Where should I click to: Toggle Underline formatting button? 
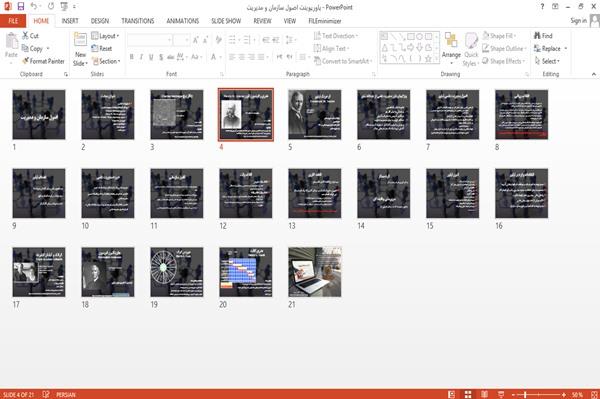tap(151, 57)
